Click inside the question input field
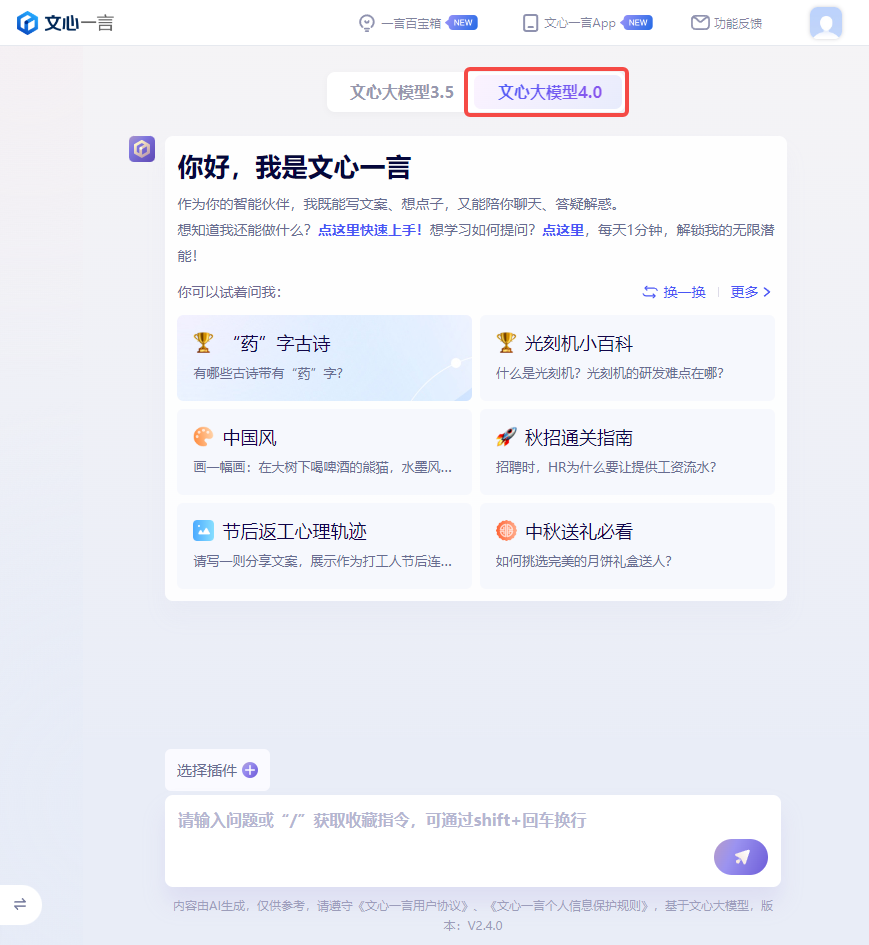869x945 pixels. (440, 841)
